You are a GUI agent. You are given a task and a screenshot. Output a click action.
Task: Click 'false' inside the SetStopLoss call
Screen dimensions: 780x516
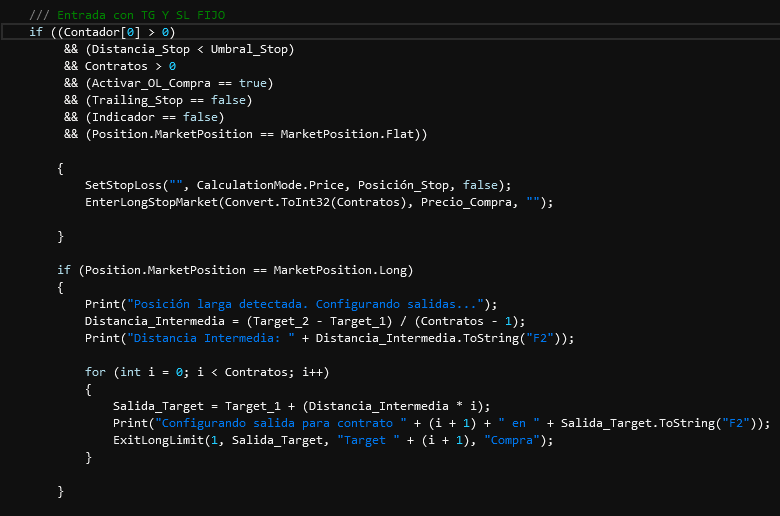coord(481,185)
